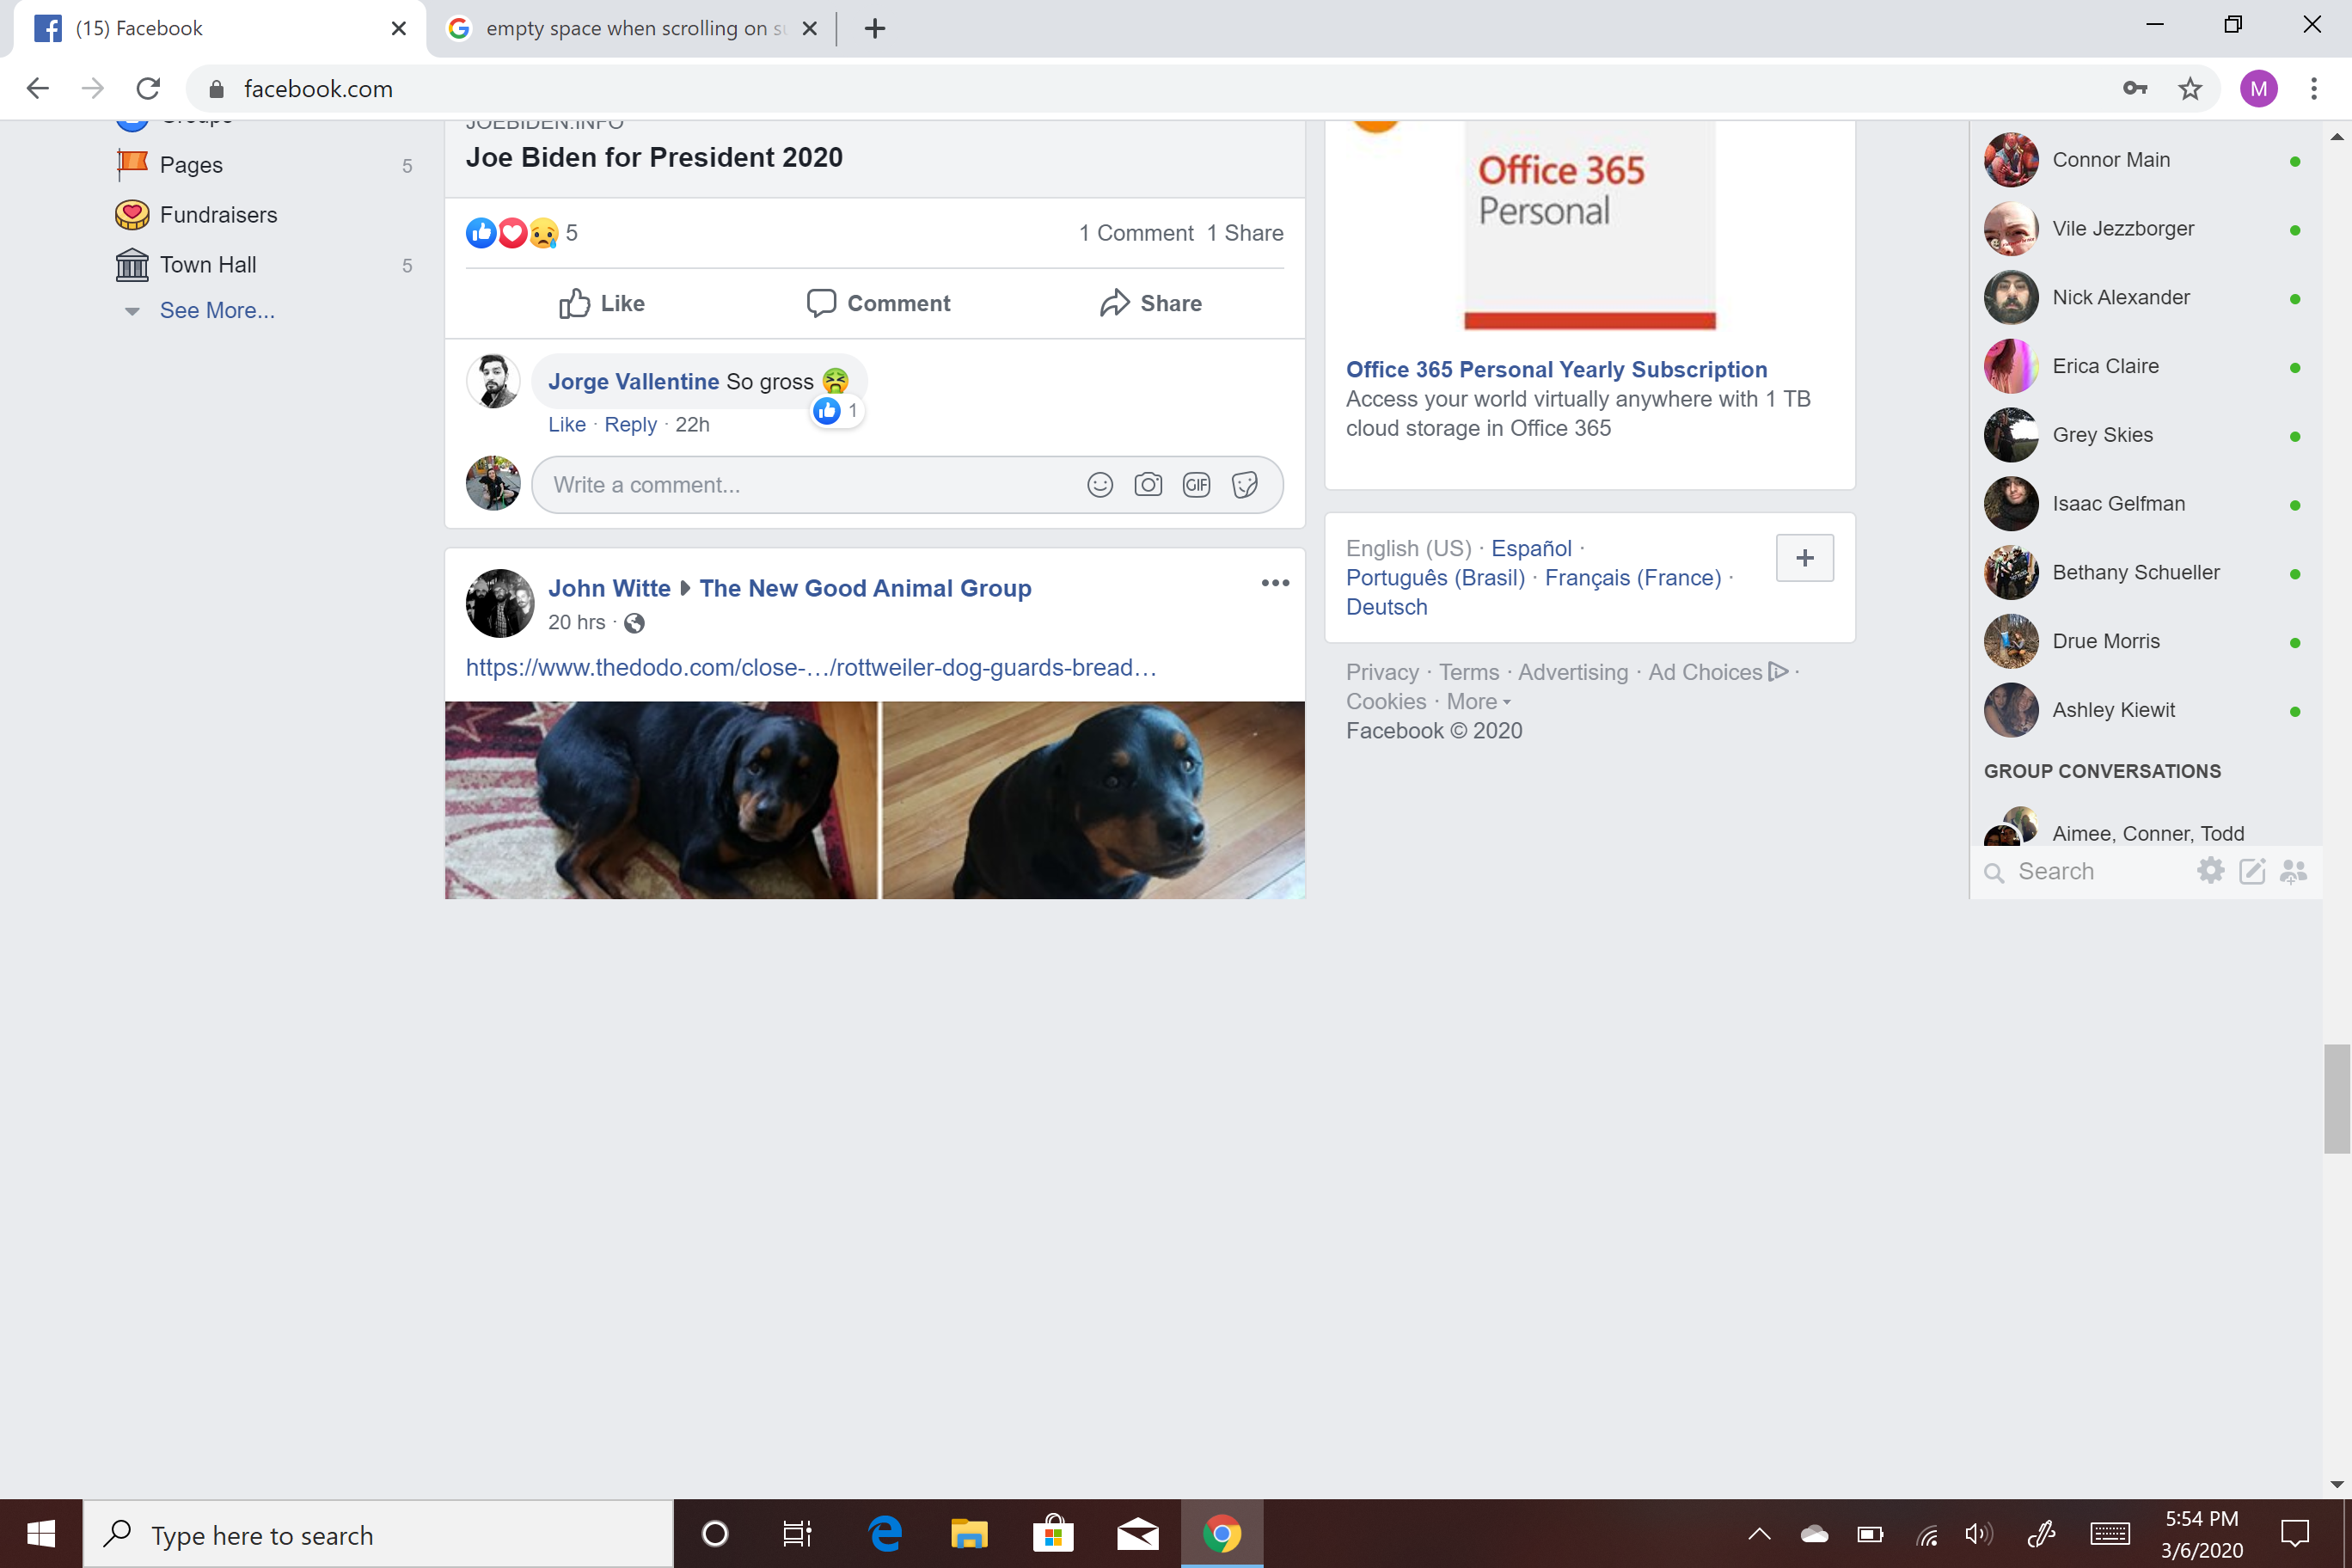Open the Ad Choices icon link
Screen dimensions: 2352x1568
(1778, 672)
